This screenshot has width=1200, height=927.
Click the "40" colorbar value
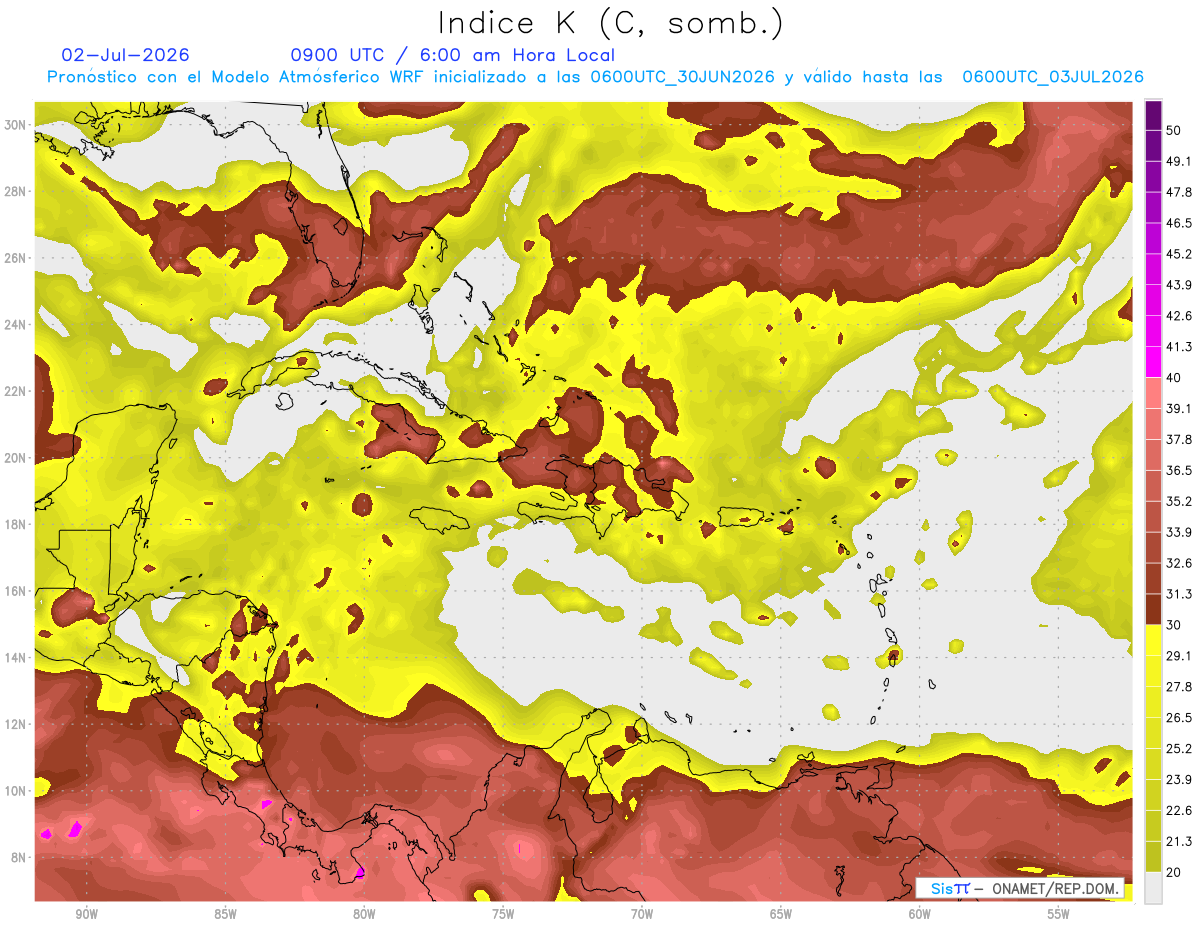tap(1174, 377)
